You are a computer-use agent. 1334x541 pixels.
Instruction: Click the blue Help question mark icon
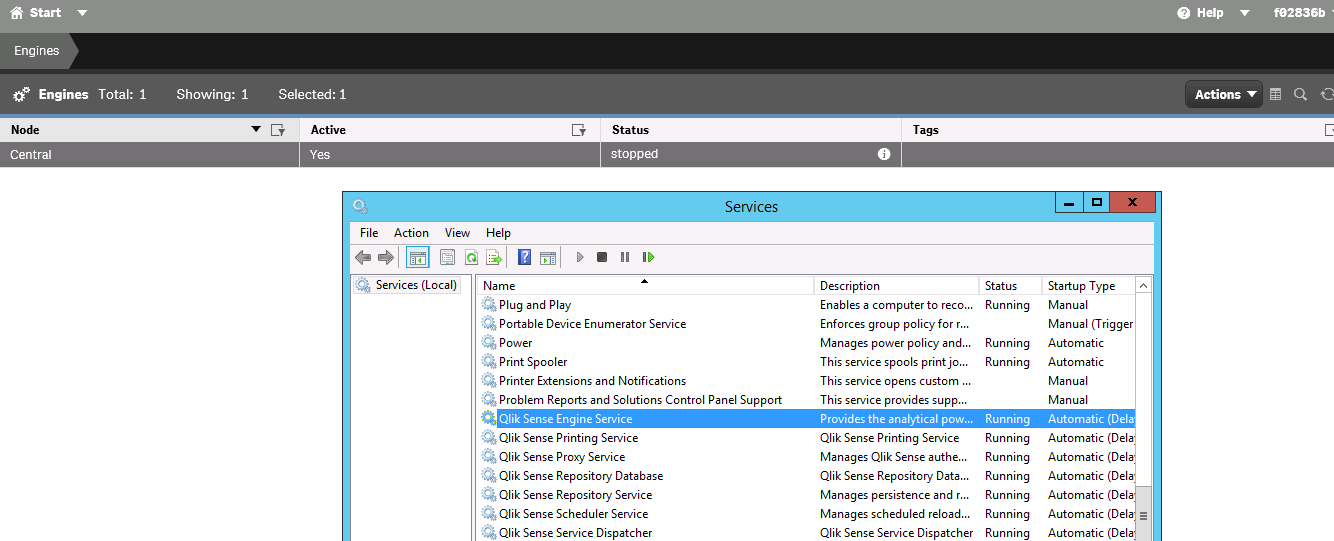524,257
